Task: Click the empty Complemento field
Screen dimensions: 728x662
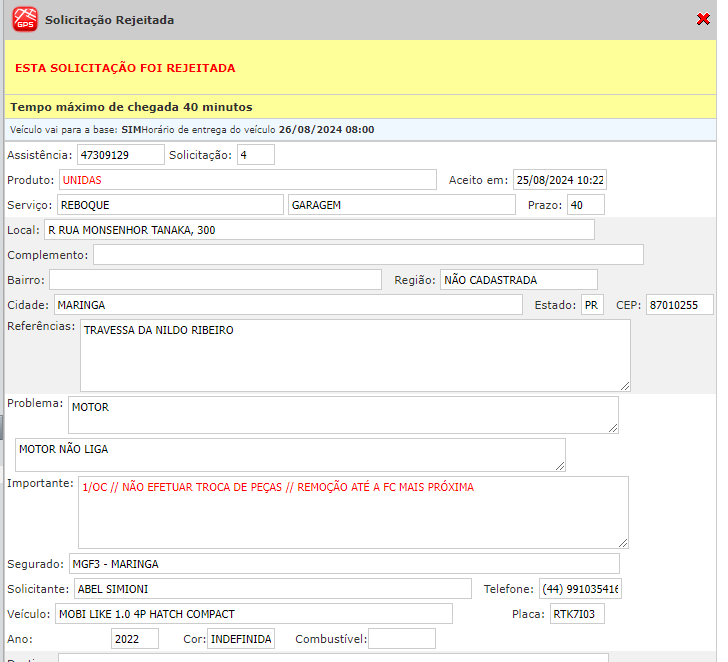Action: click(x=368, y=255)
